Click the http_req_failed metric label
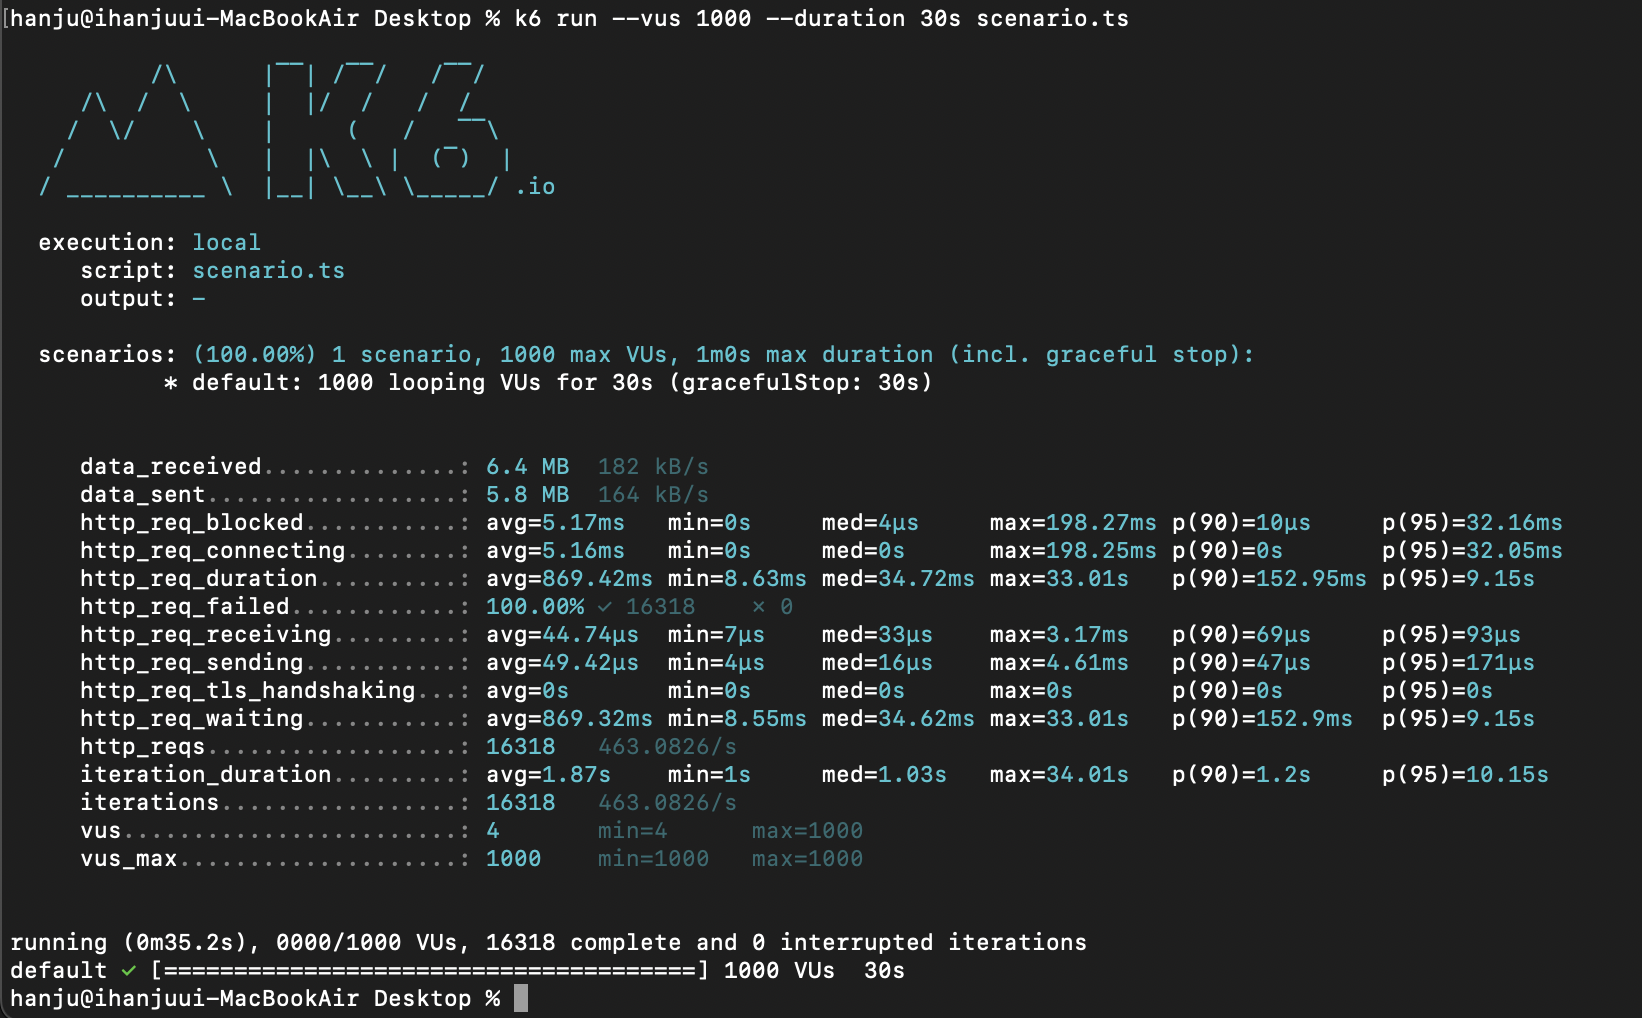Image resolution: width=1642 pixels, height=1018 pixels. click(x=185, y=607)
